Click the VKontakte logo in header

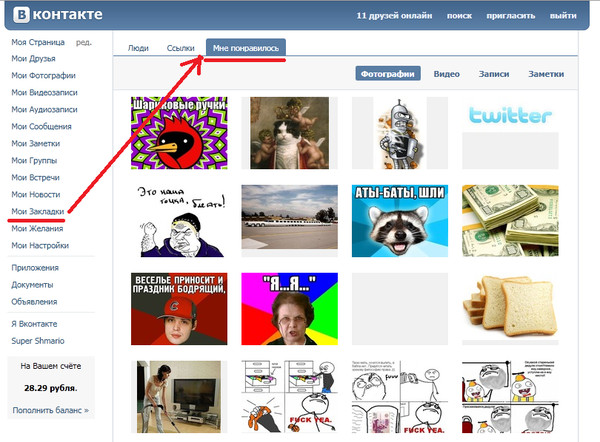(x=58, y=15)
